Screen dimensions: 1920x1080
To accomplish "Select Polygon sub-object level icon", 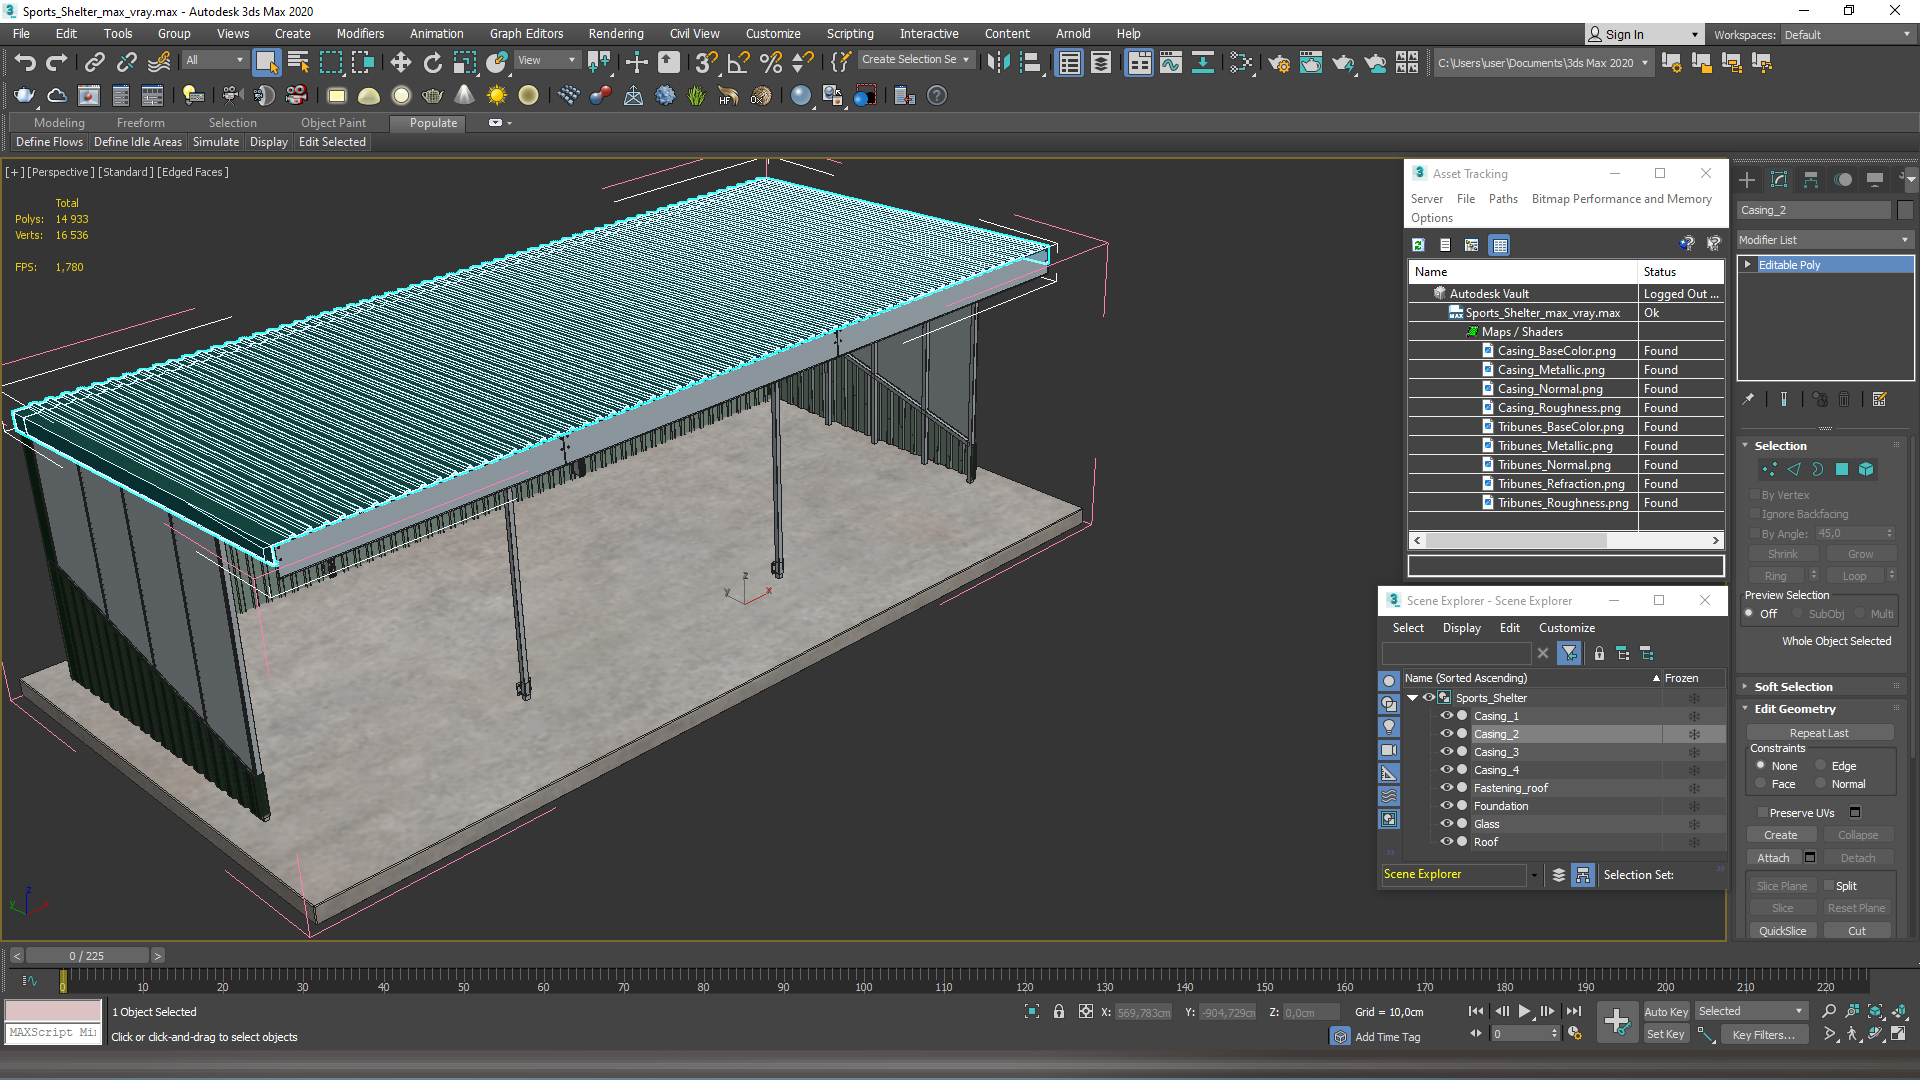I will pos(1842,469).
